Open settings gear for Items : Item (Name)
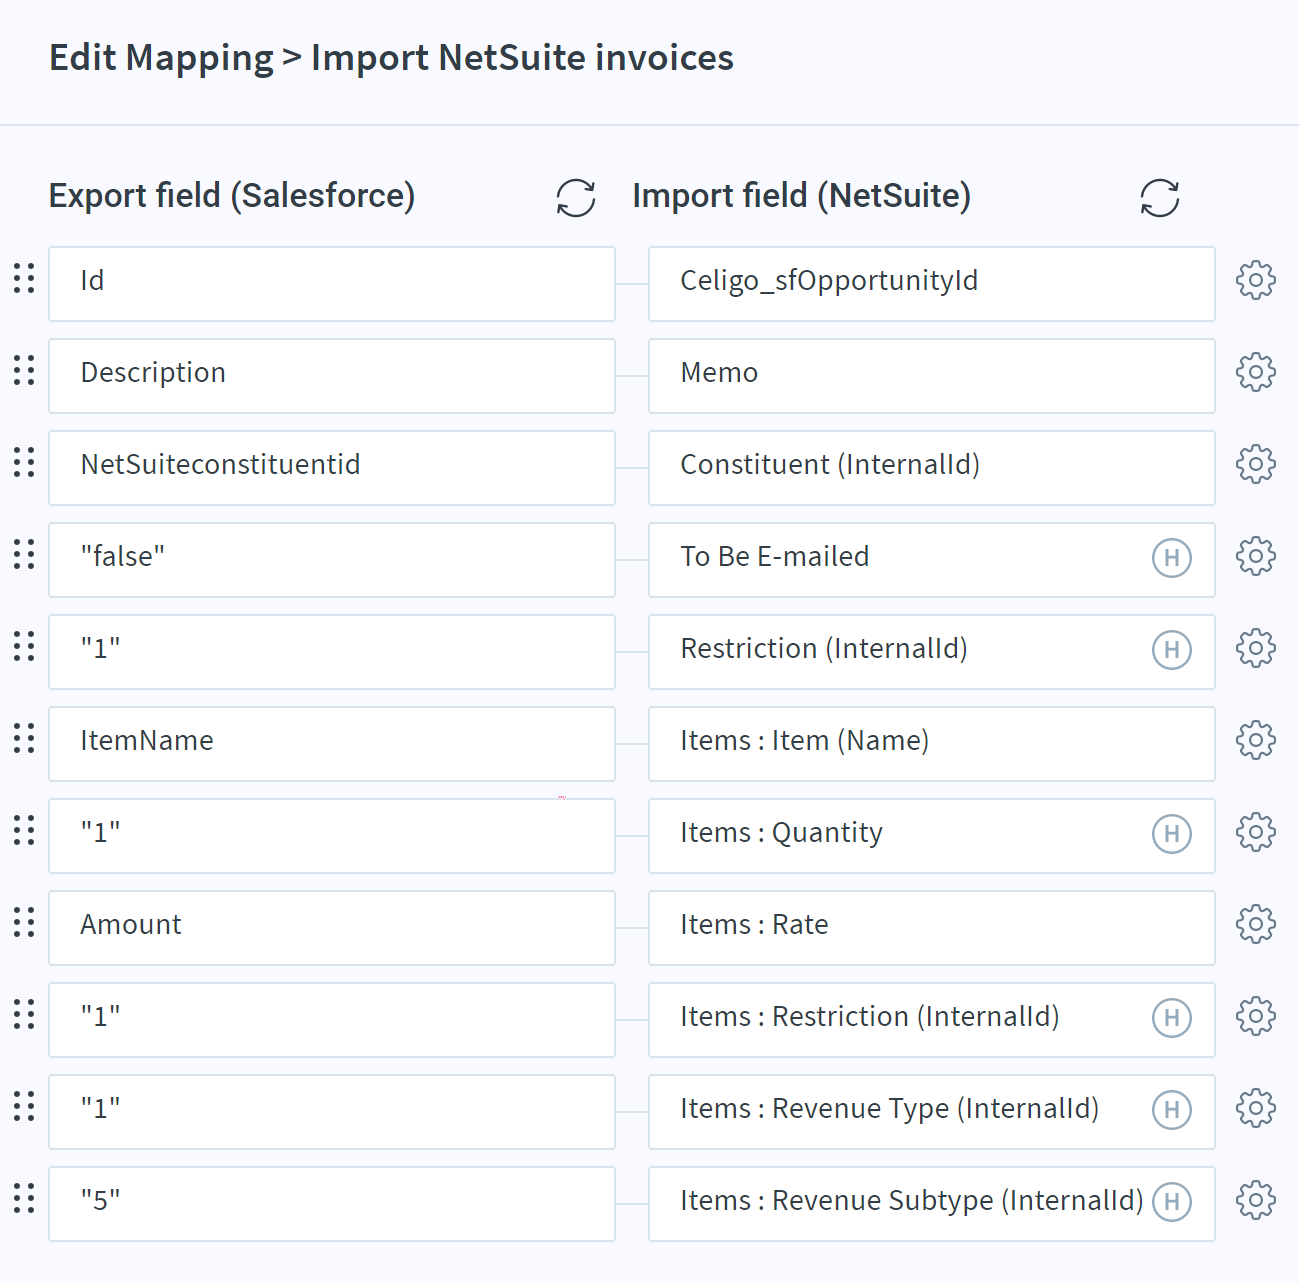The height and width of the screenshot is (1283, 1299). tap(1256, 740)
